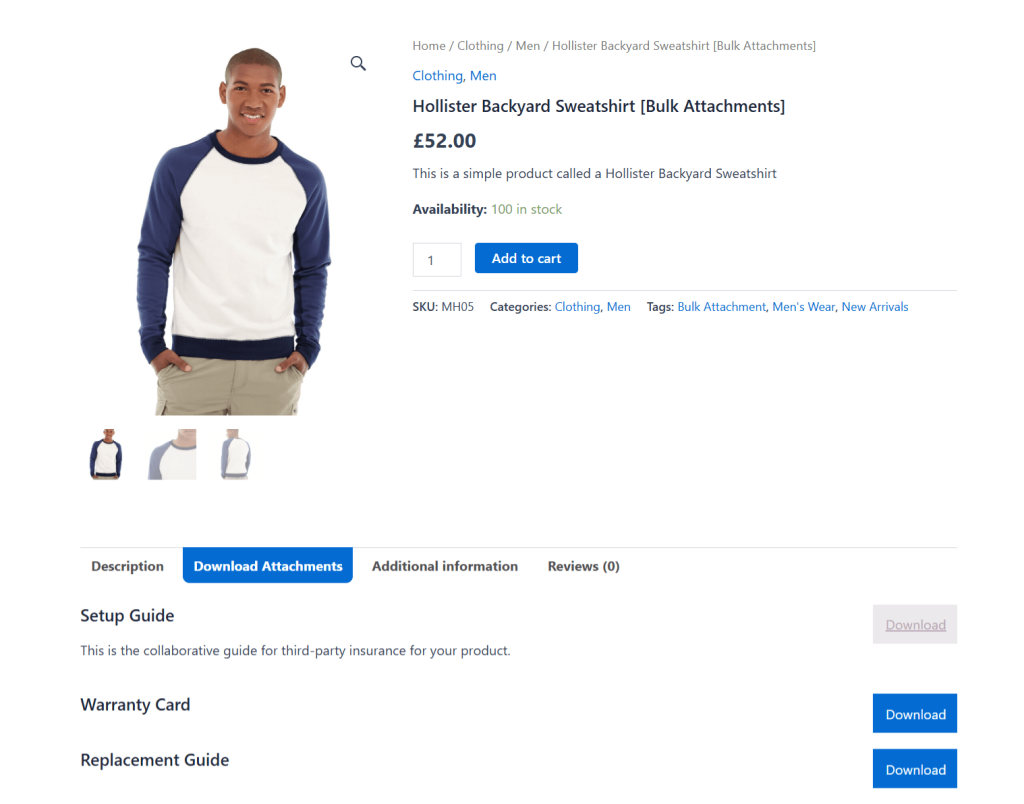Click the disabled Setup Guide download button

tap(914, 623)
